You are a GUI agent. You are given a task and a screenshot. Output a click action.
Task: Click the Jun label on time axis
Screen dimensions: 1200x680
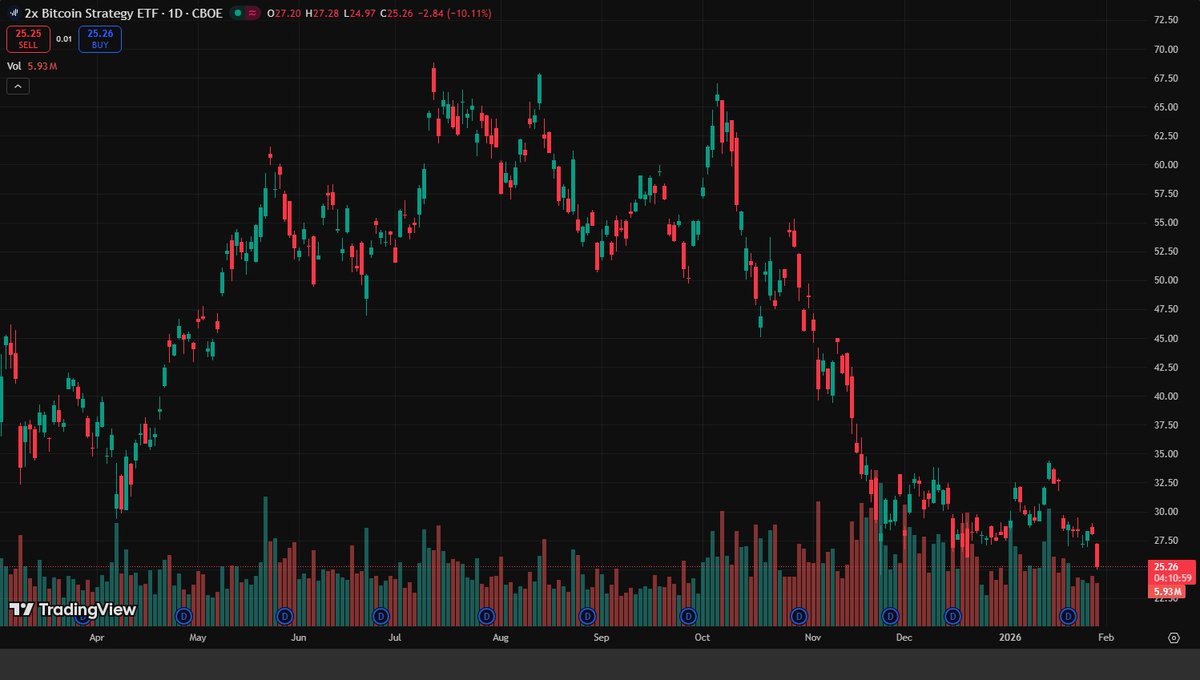click(298, 636)
